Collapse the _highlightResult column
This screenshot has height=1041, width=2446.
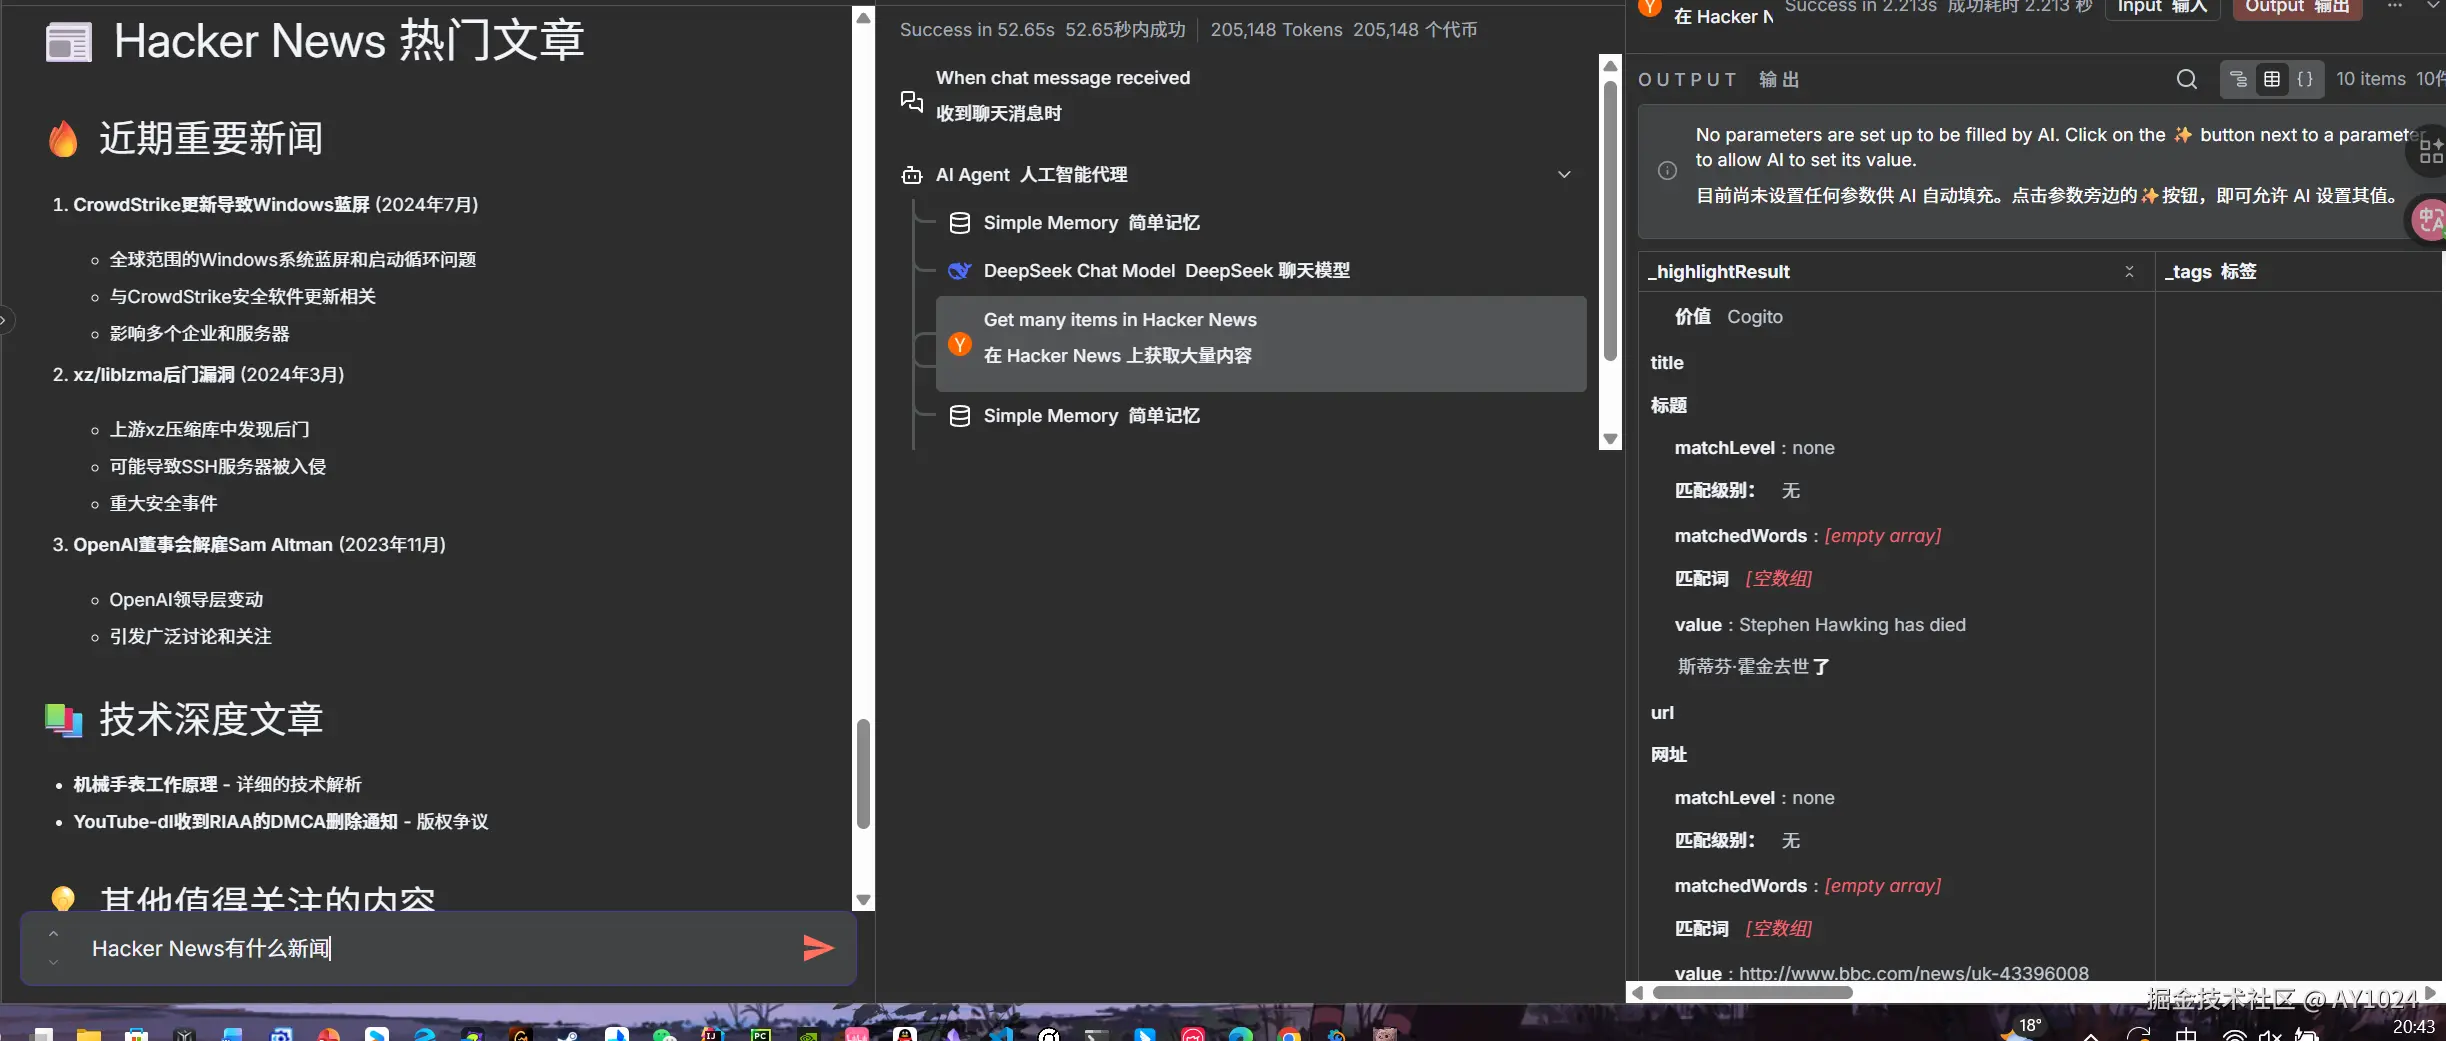coord(2129,272)
